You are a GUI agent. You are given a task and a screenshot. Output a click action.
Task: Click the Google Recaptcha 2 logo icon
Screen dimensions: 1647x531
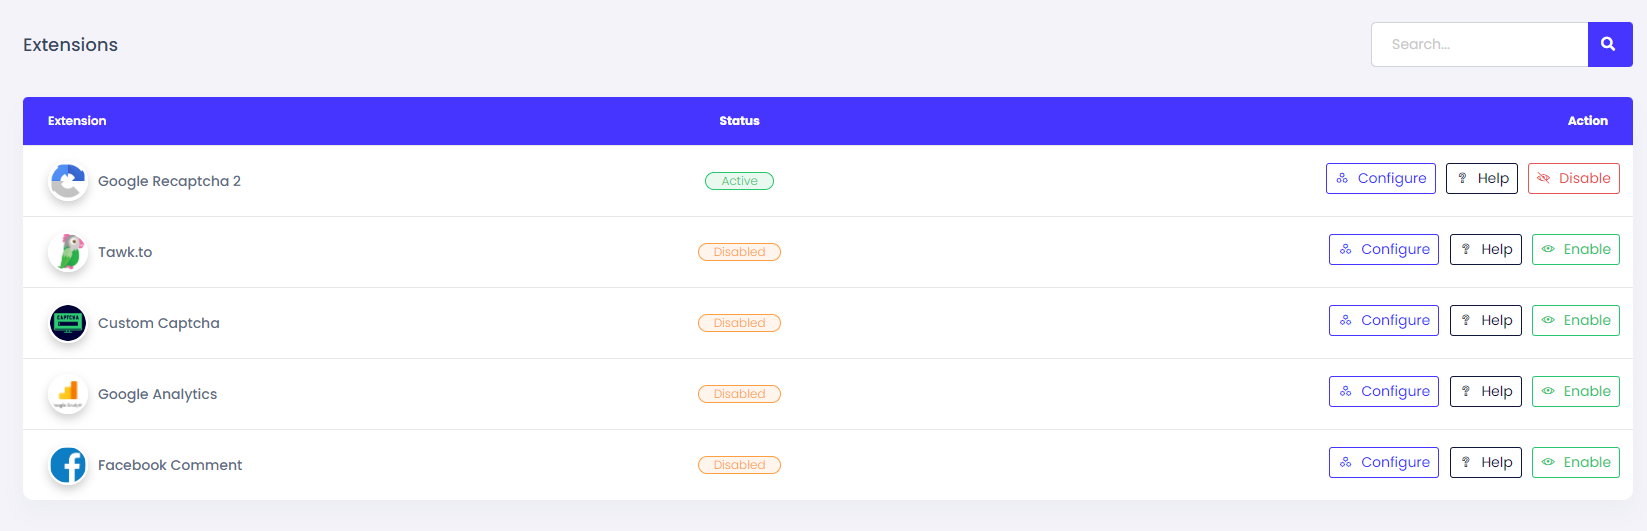click(68, 182)
